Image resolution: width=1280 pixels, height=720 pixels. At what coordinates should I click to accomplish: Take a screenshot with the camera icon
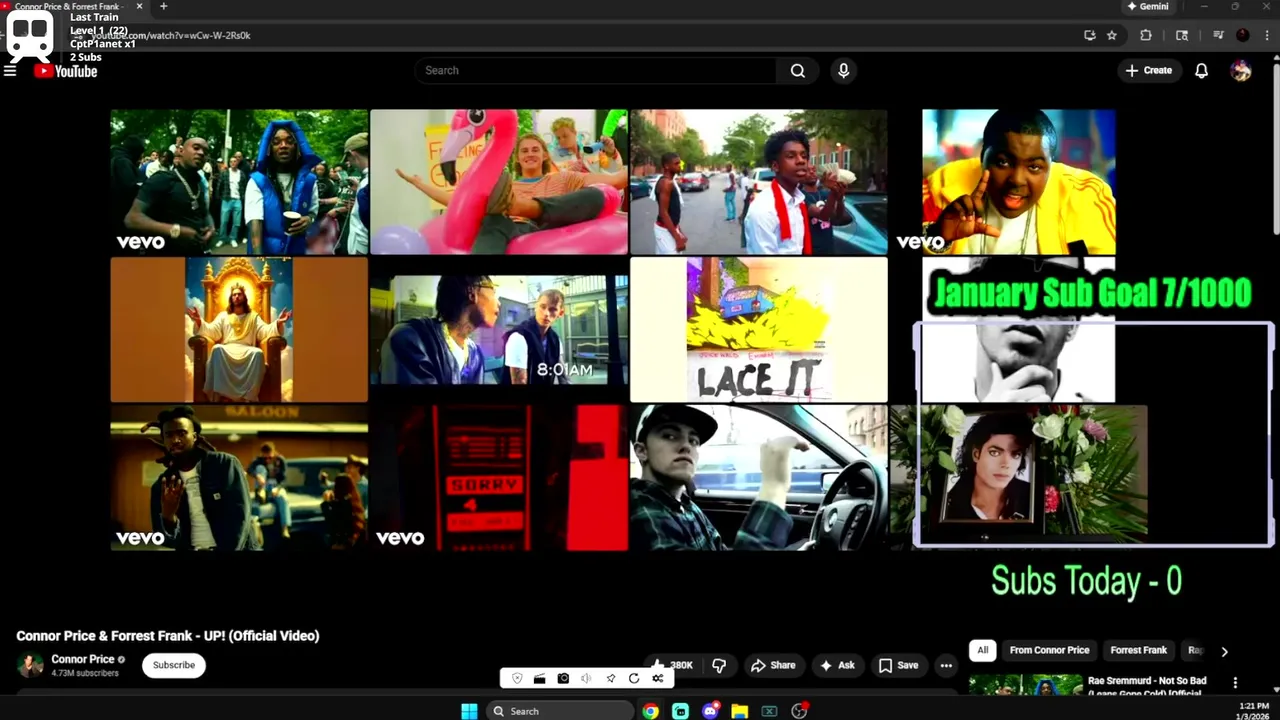pyautogui.click(x=563, y=678)
